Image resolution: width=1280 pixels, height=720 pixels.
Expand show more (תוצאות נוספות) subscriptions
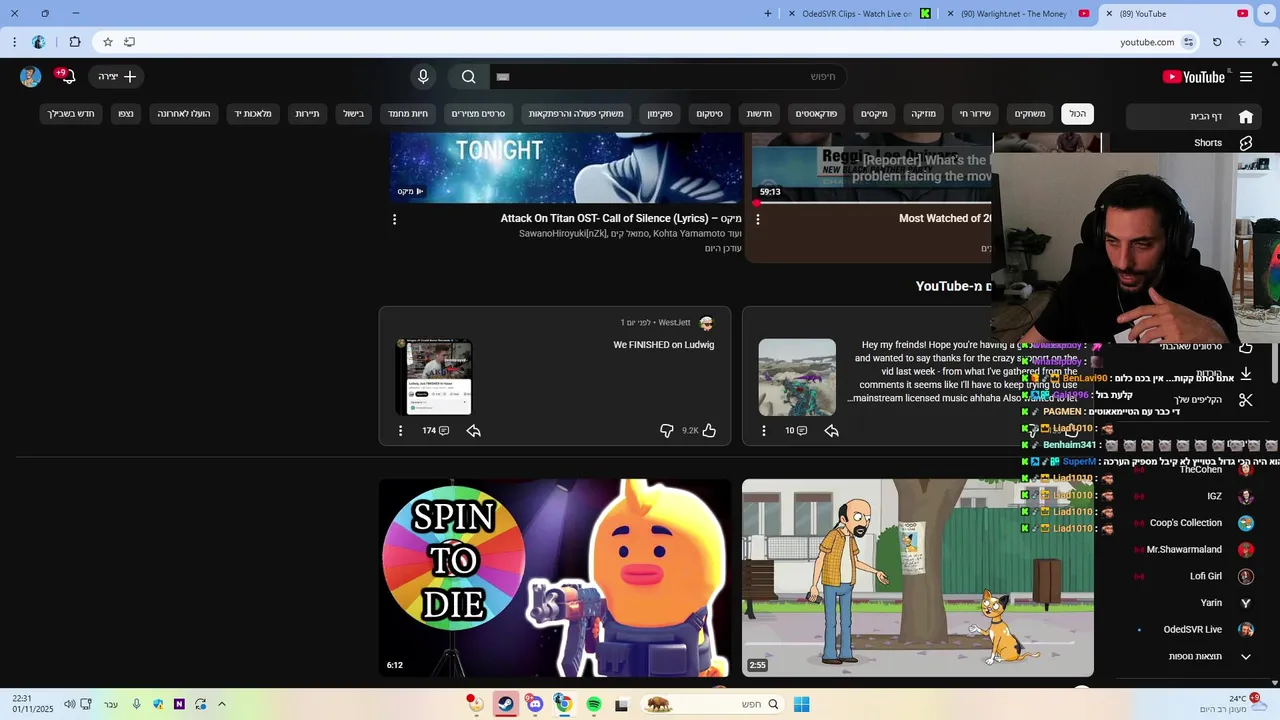coord(1210,657)
